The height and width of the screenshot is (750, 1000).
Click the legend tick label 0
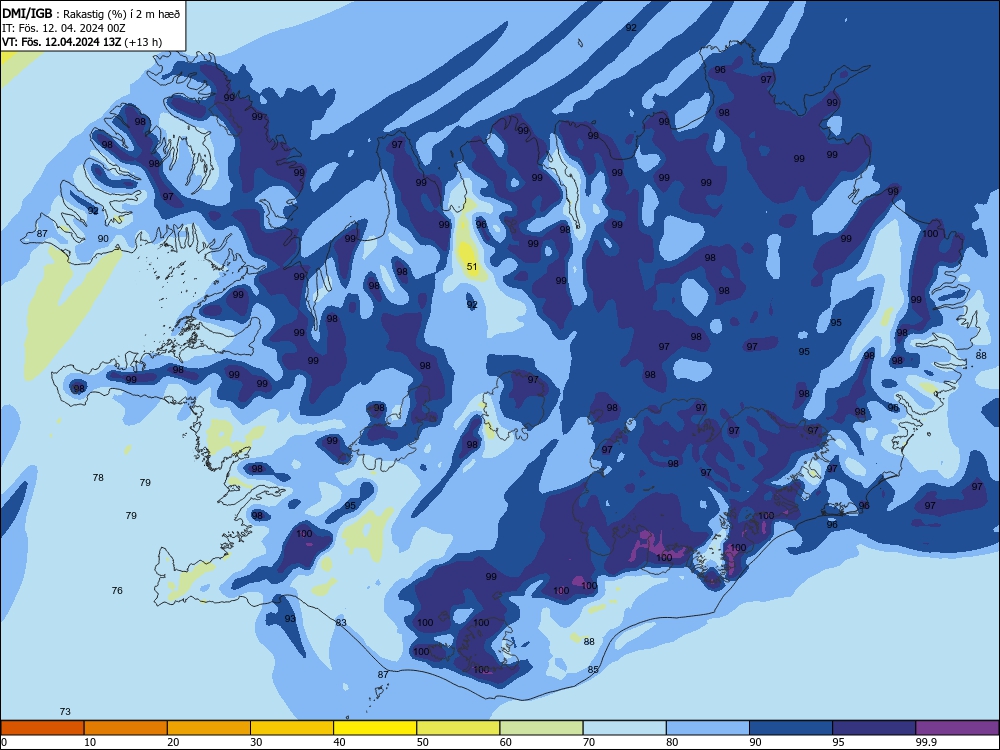[x=3, y=742]
